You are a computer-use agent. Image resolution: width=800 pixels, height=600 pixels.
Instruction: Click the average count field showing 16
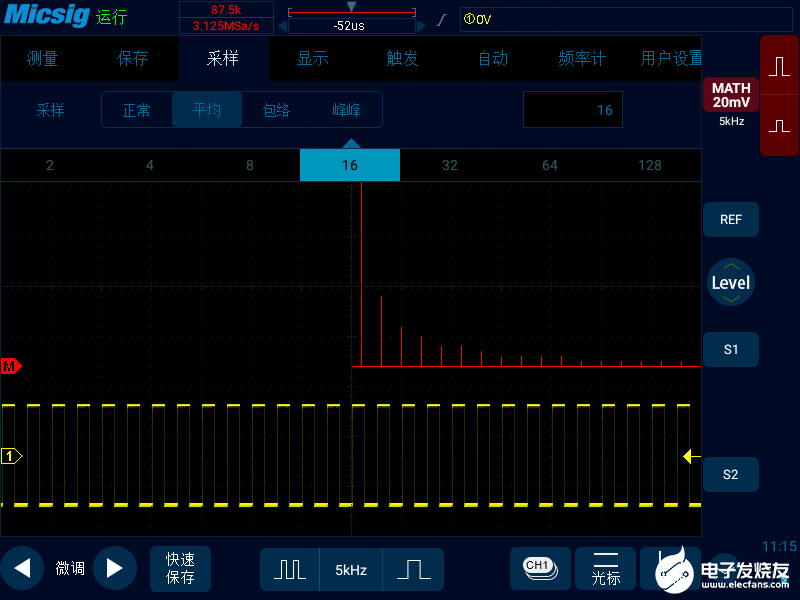tap(572, 110)
